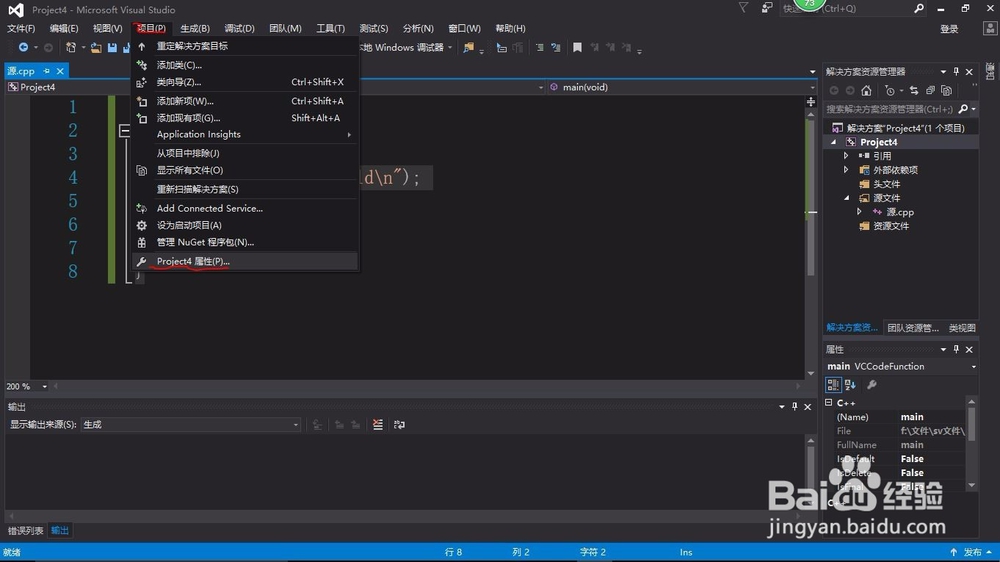Screen dimensions: 1000x562
Task: Switch to the 类视图 tab
Action: pos(962,328)
